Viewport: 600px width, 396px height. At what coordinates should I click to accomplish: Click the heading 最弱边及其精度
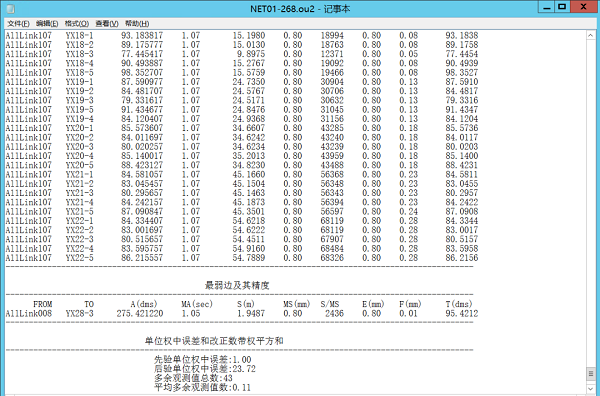click(237, 285)
